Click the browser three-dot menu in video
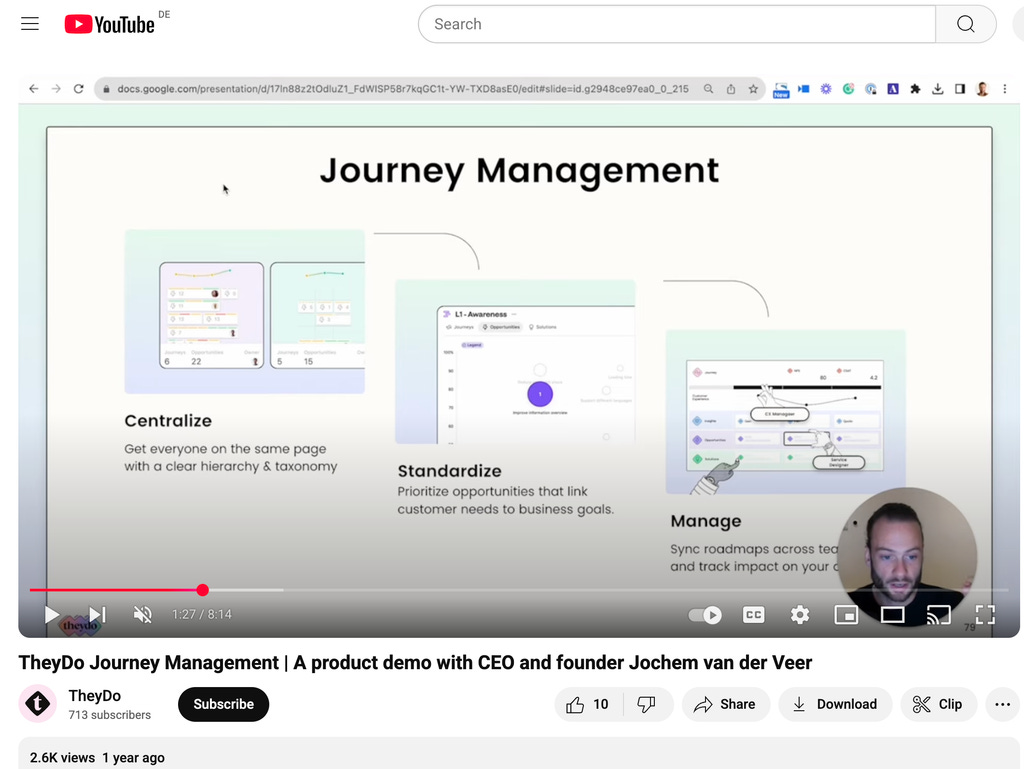 (1004, 89)
